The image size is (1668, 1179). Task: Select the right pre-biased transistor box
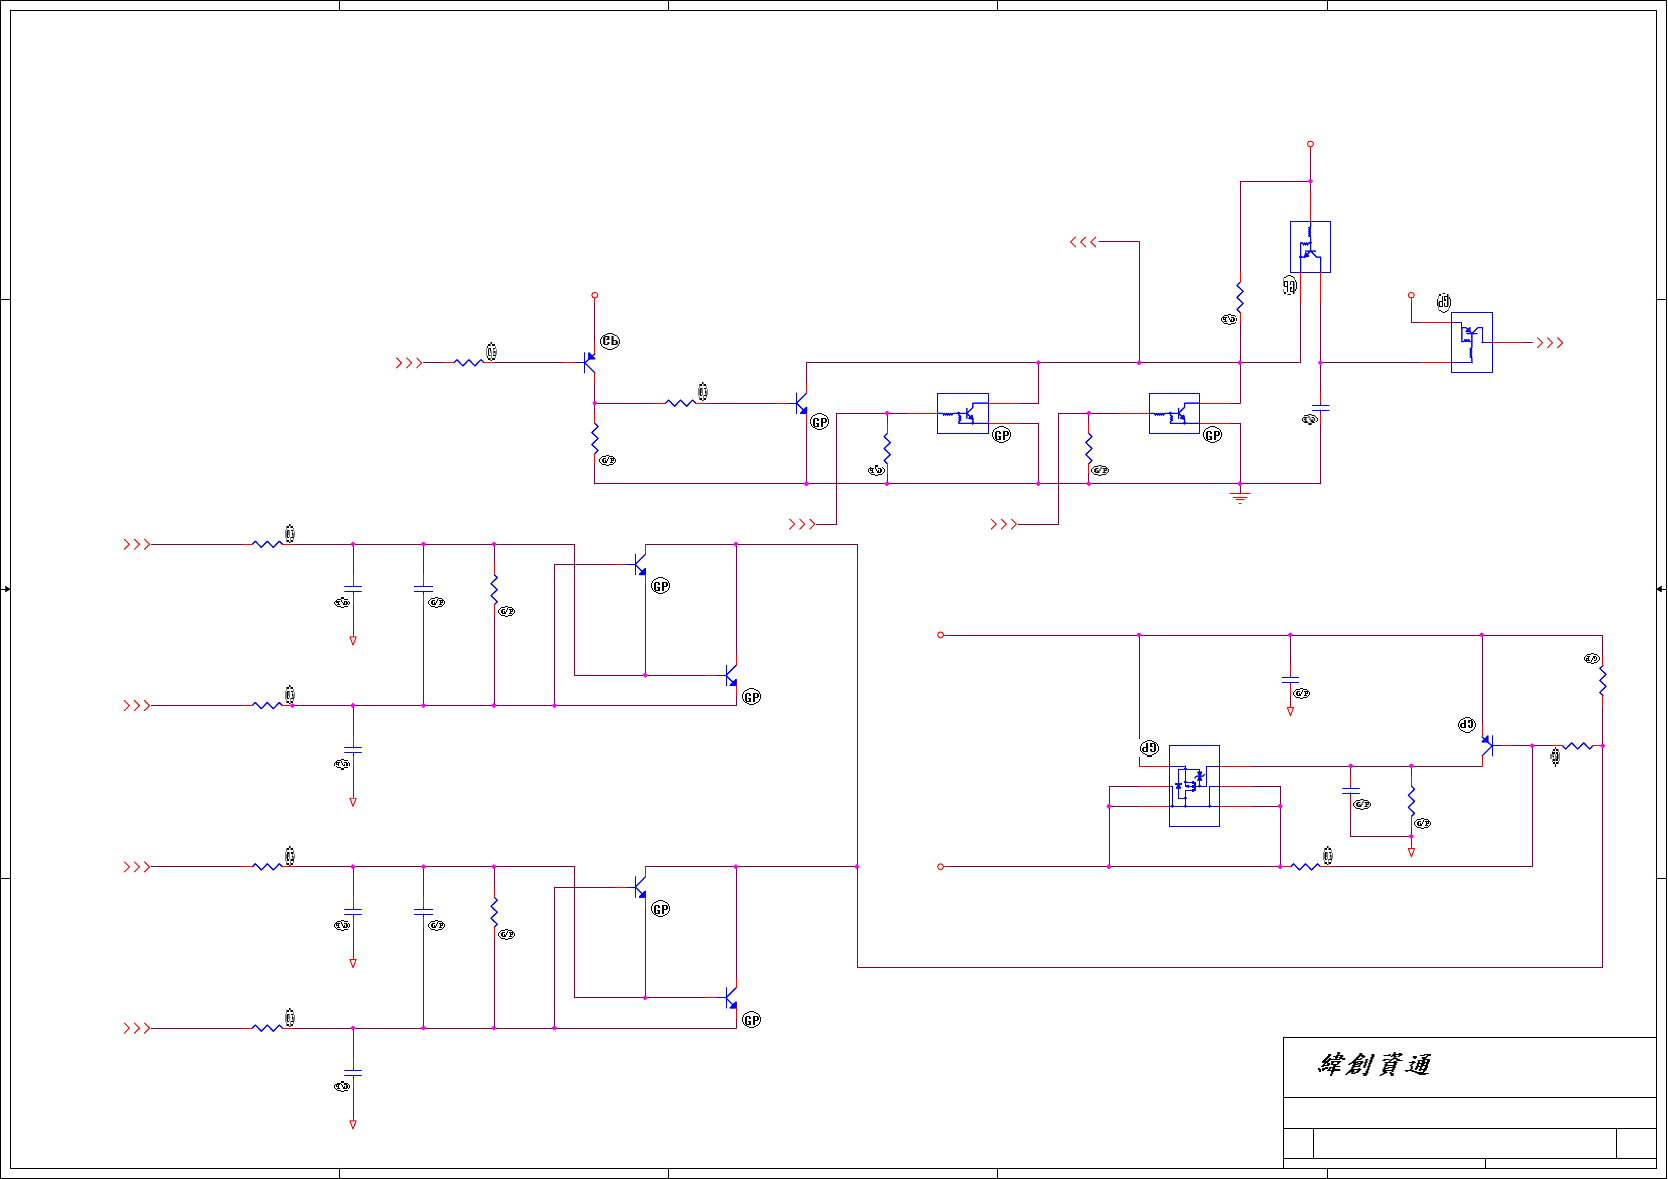click(1175, 413)
